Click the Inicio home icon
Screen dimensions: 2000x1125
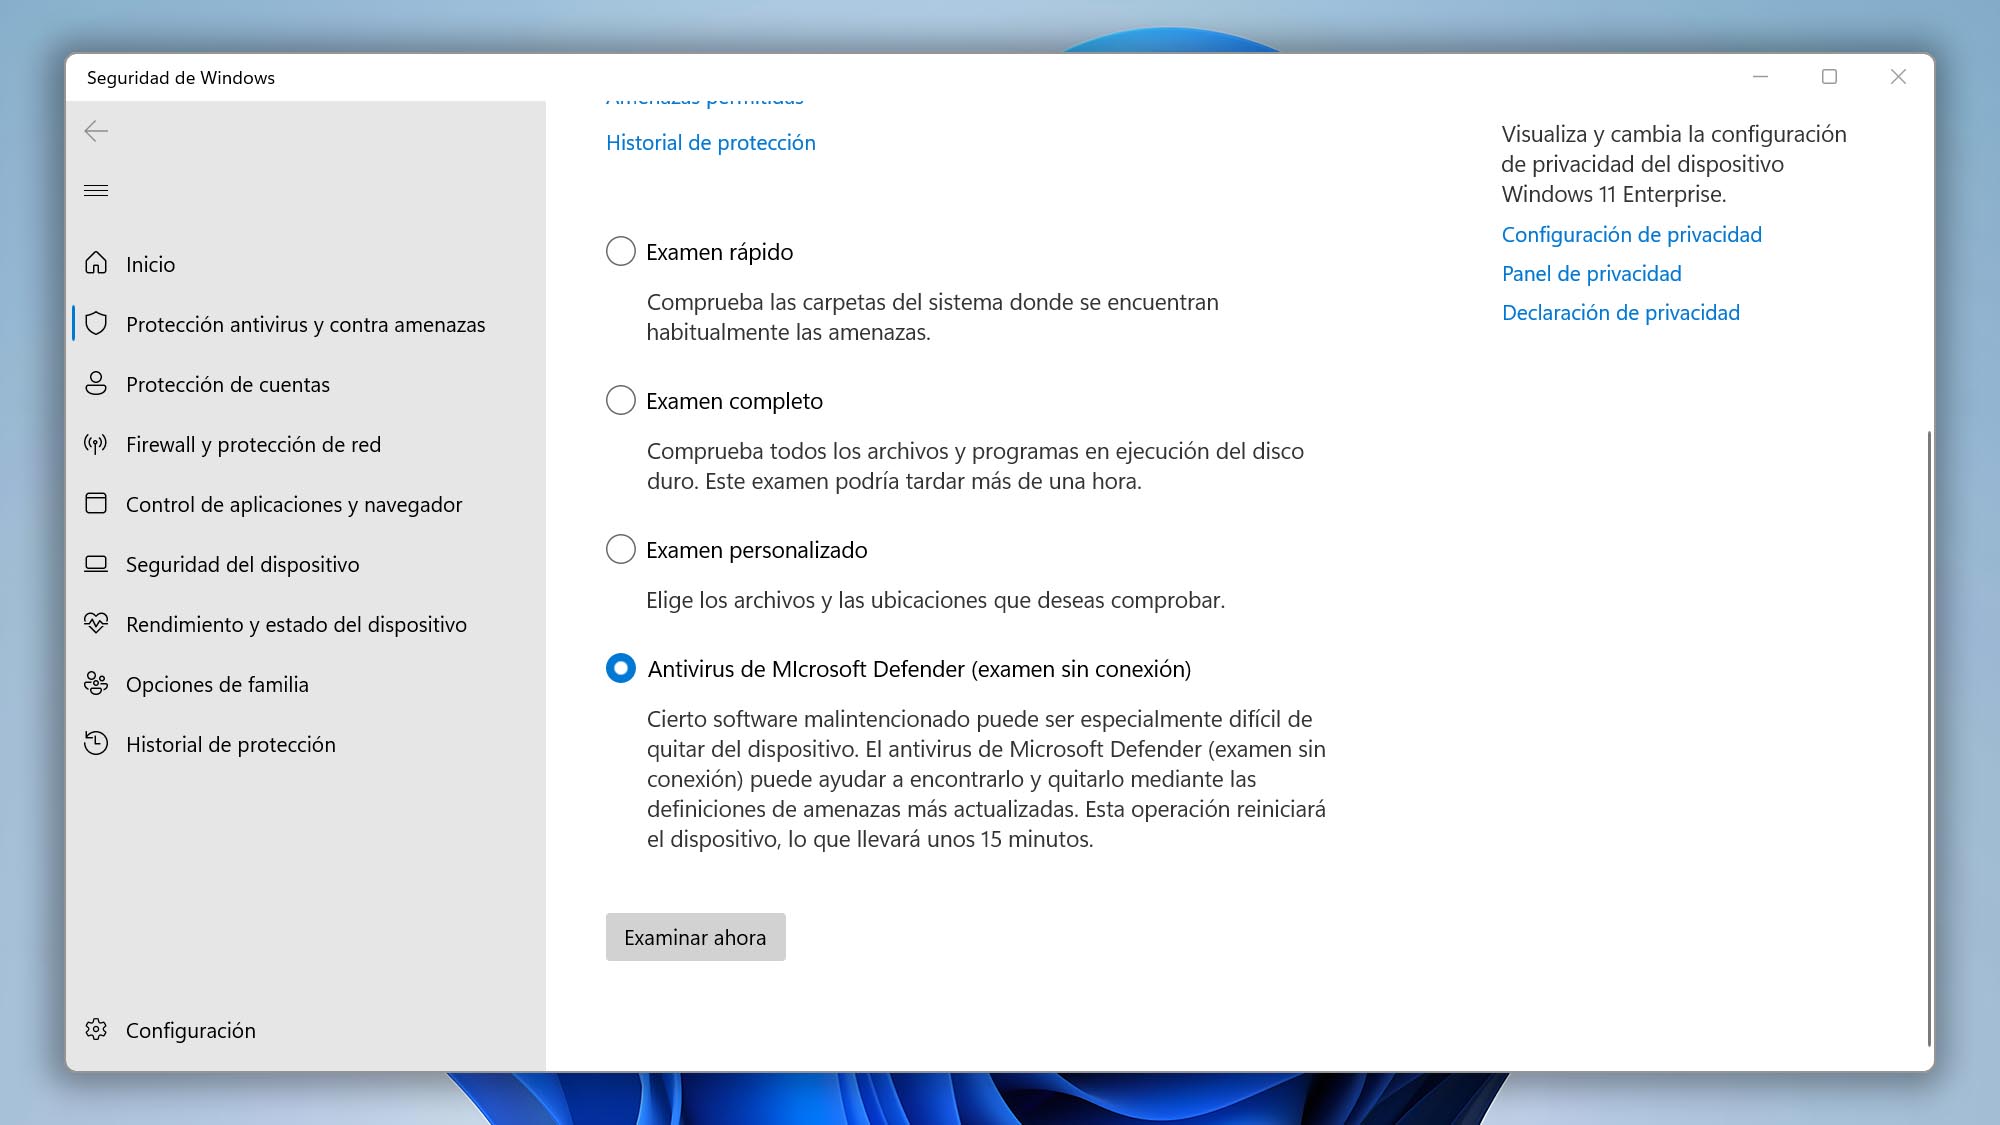tap(96, 263)
